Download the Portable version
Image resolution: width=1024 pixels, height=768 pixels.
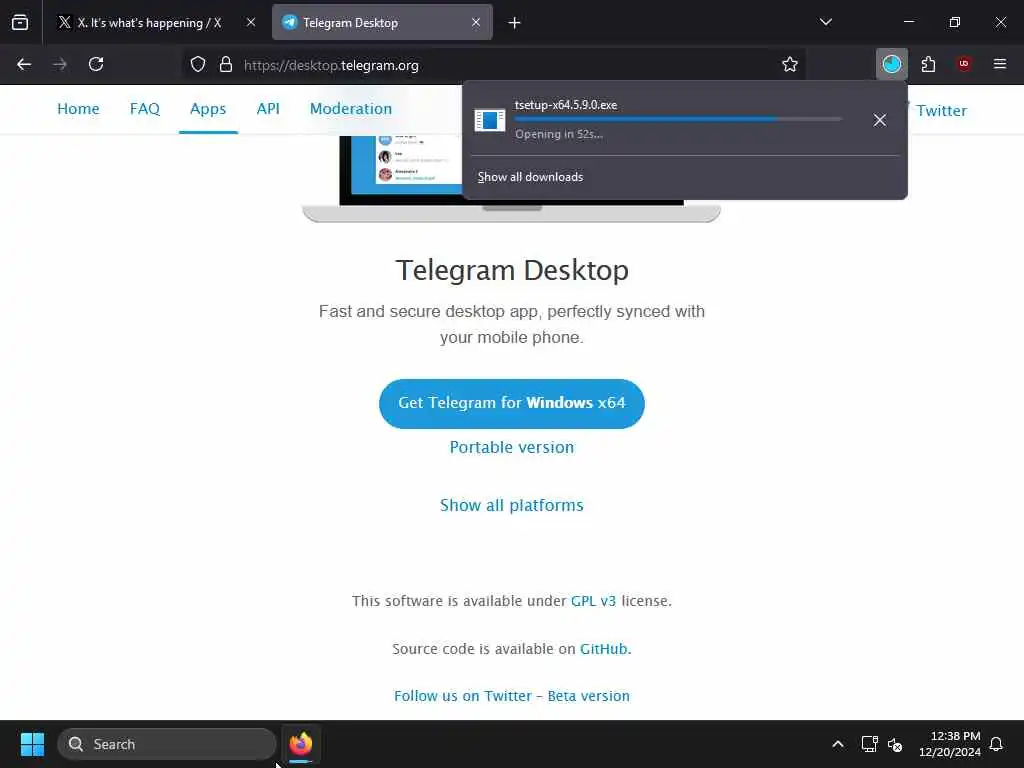[512, 447]
